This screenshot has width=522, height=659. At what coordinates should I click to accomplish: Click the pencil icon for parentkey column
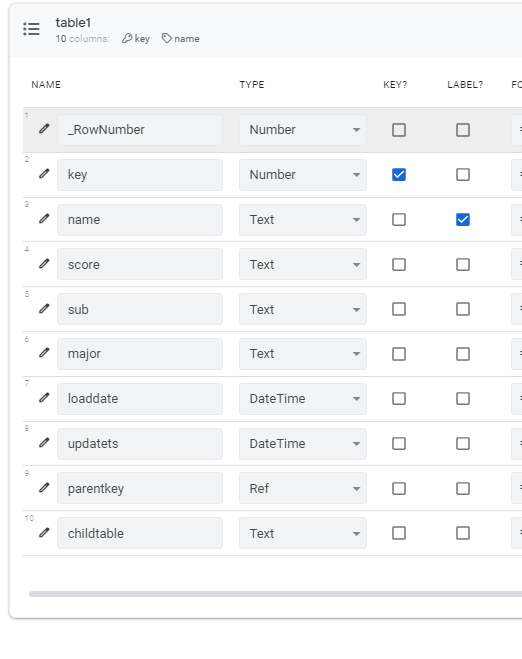(x=44, y=488)
